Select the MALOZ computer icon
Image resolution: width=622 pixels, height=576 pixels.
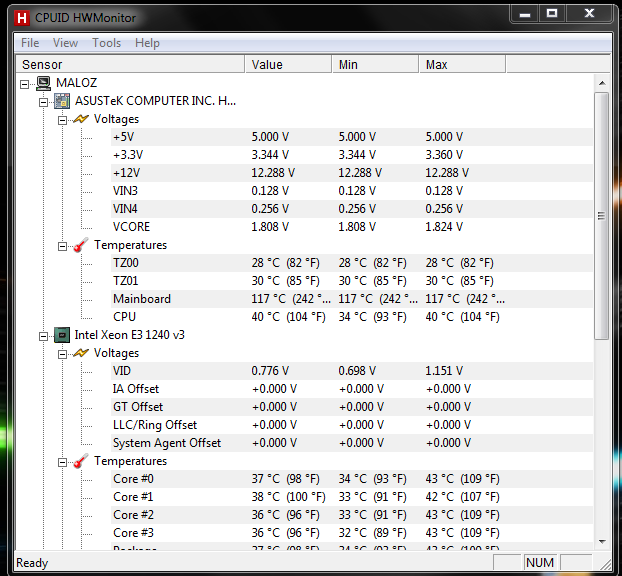coord(43,83)
